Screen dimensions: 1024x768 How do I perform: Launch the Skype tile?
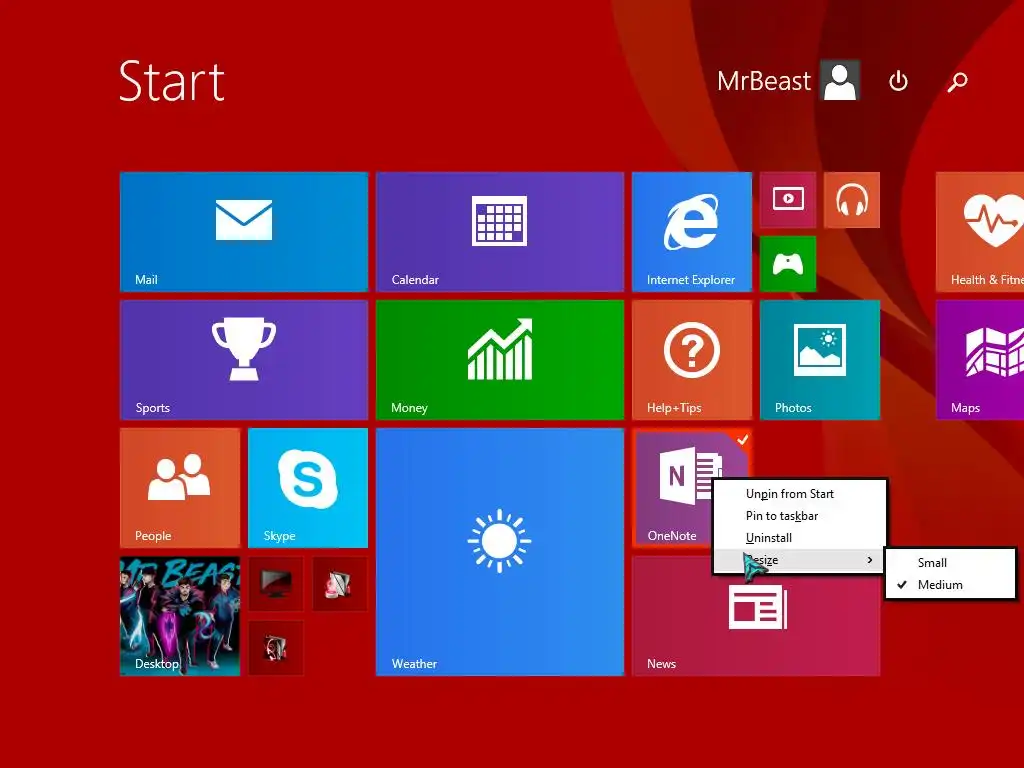click(x=308, y=488)
